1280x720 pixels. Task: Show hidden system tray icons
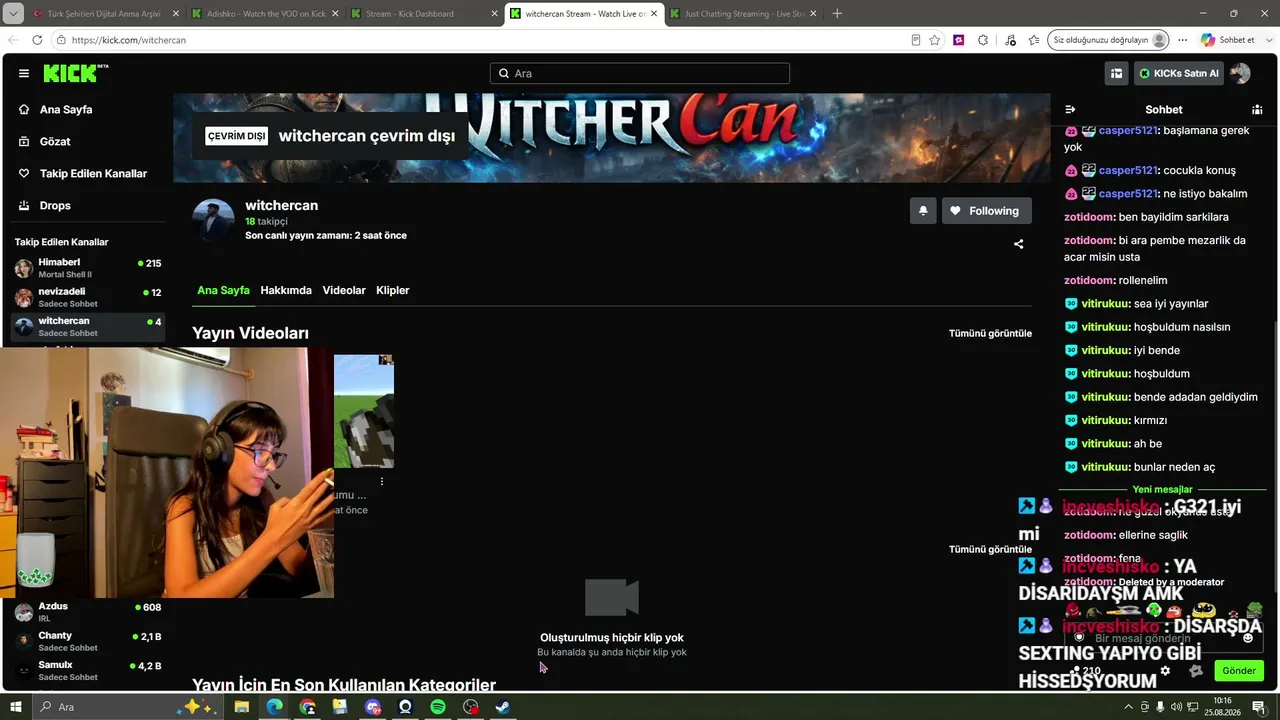pos(1129,707)
